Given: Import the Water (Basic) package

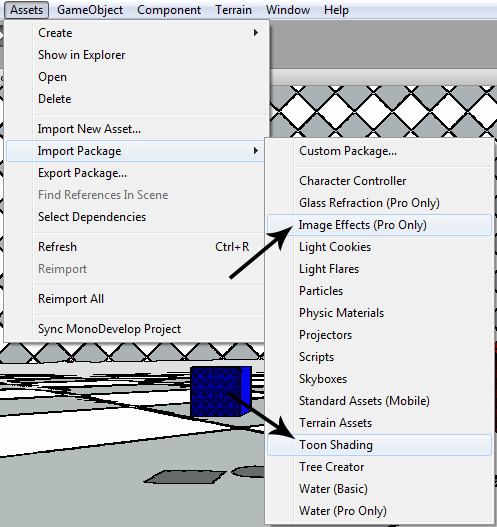Looking at the screenshot, I should point(379,489).
